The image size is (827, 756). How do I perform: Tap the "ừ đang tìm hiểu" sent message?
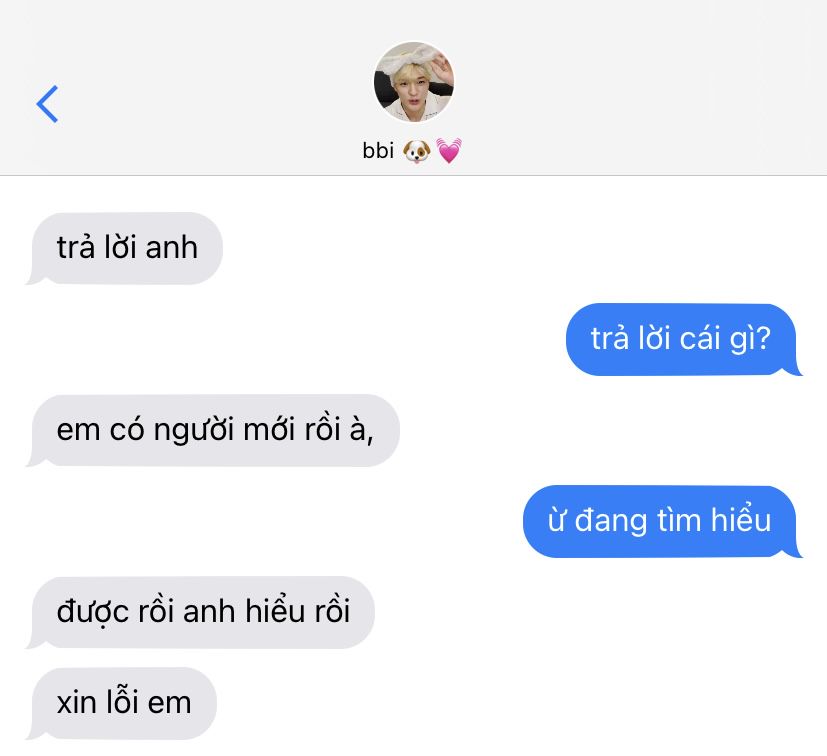662,521
